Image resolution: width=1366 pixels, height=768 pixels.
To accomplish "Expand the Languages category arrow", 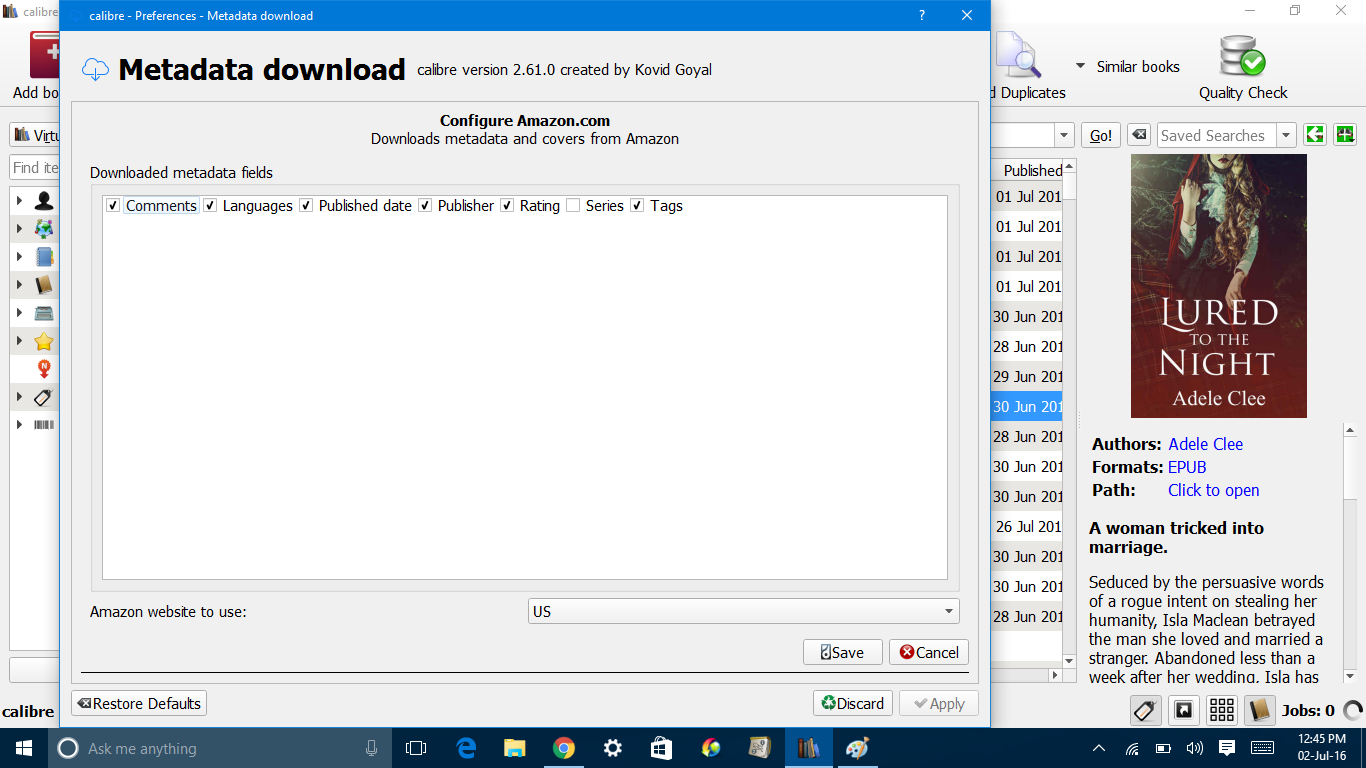I will pos(19,229).
